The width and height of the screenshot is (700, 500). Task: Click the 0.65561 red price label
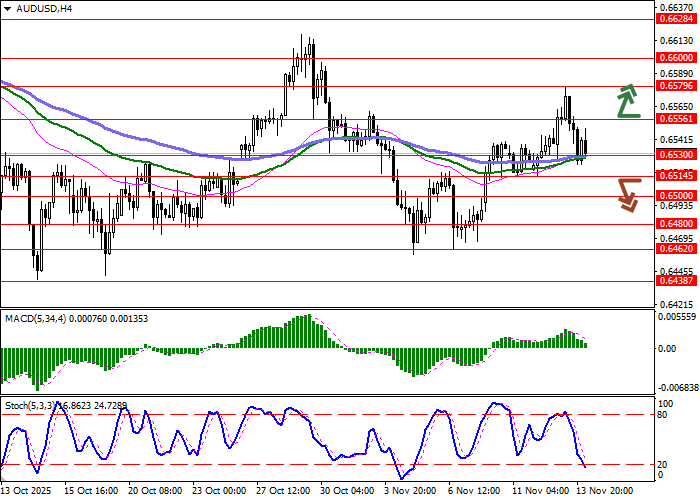tap(677, 119)
